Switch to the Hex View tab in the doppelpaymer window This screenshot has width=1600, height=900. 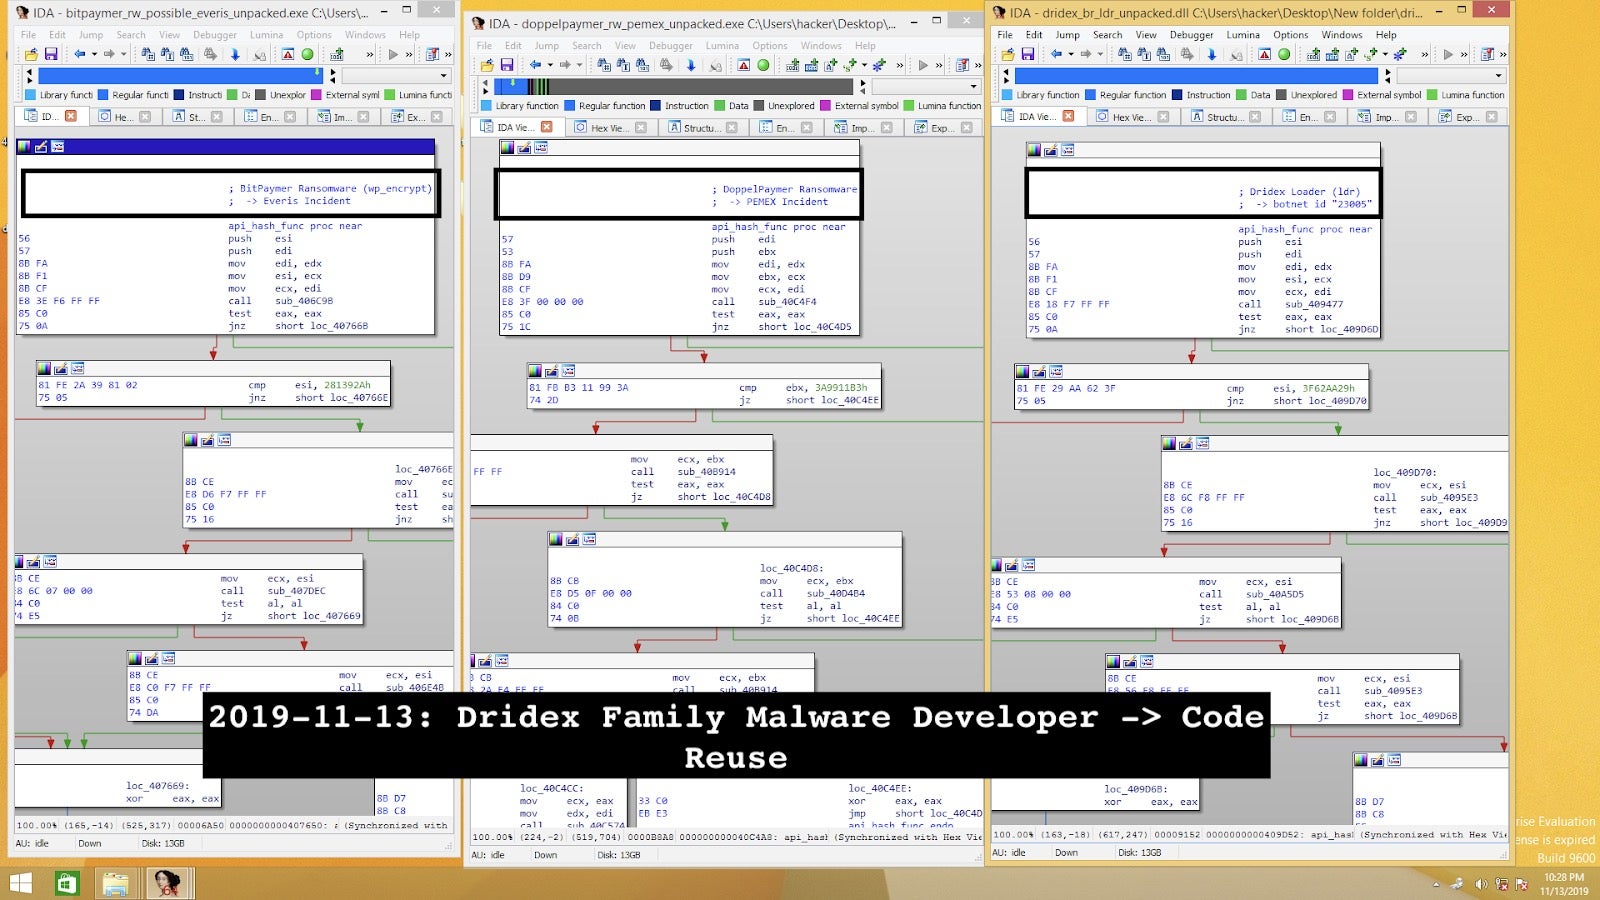click(606, 127)
